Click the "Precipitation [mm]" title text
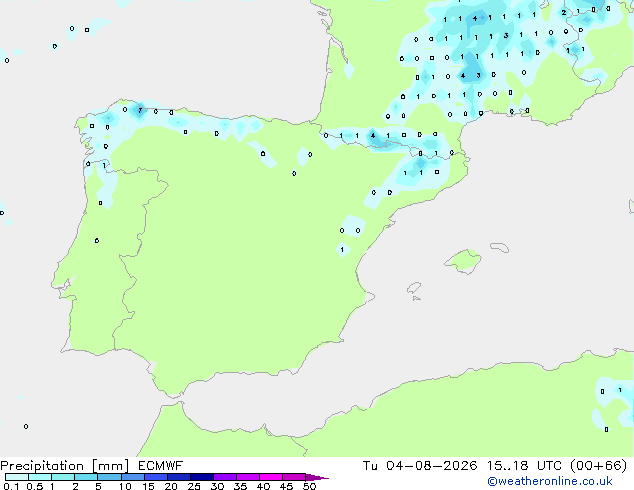This screenshot has height=490, width=634. tap(64, 466)
